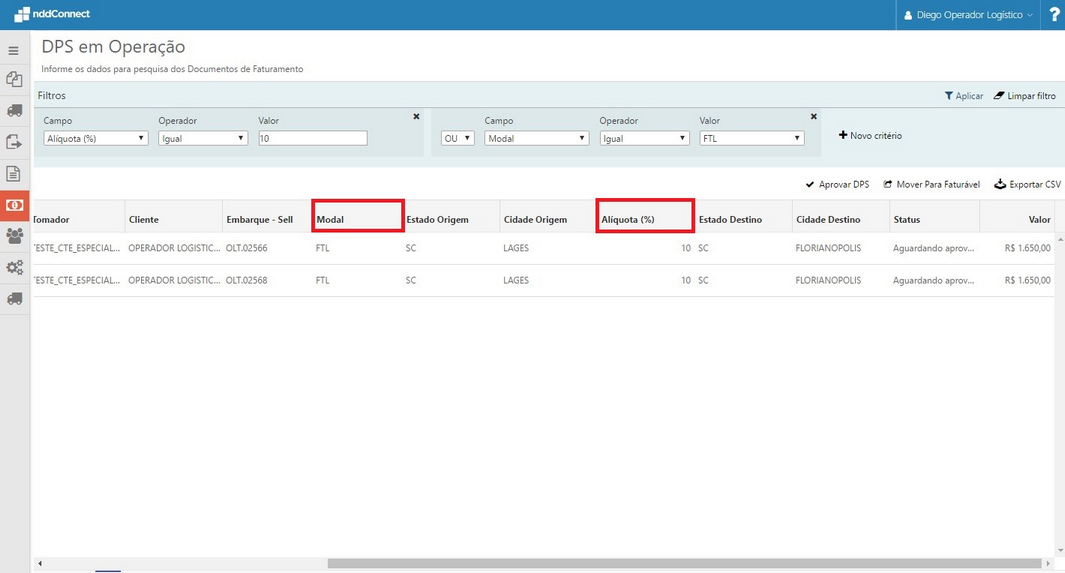The image size is (1065, 573).
Task: Remove the Alíquota (%) filter criterion
Action: (416, 117)
